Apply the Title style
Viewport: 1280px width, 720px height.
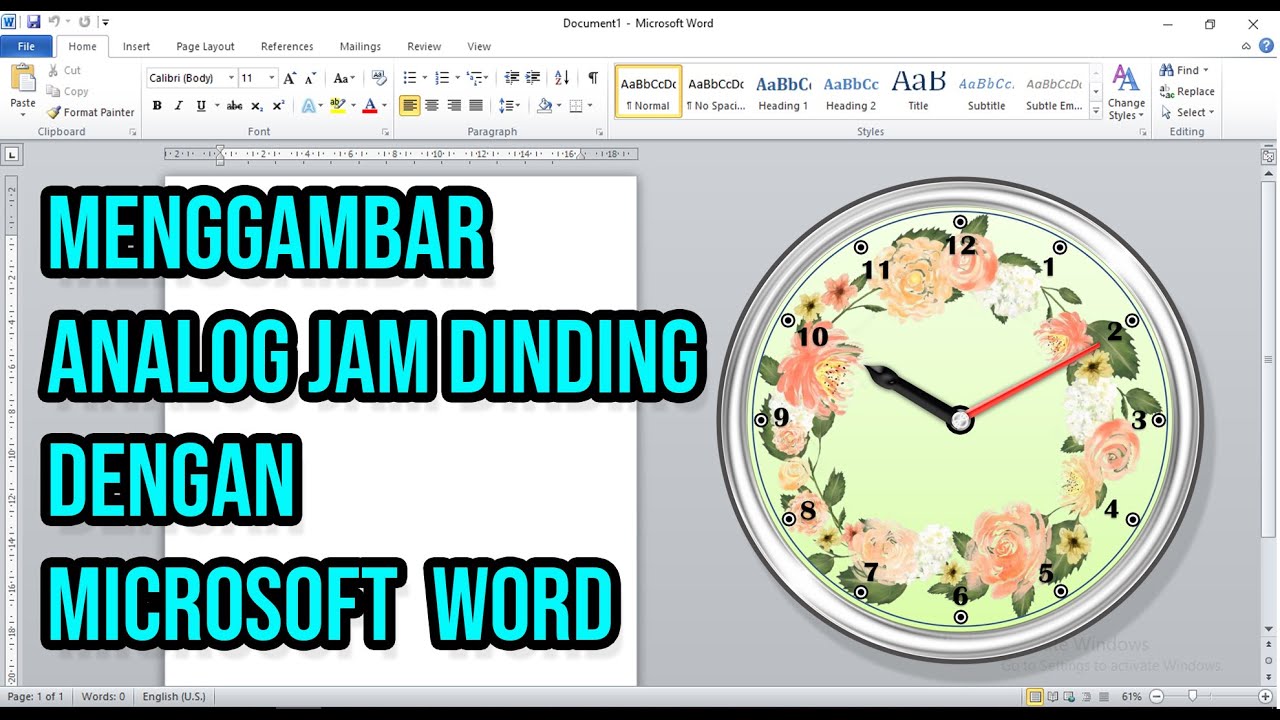point(918,92)
